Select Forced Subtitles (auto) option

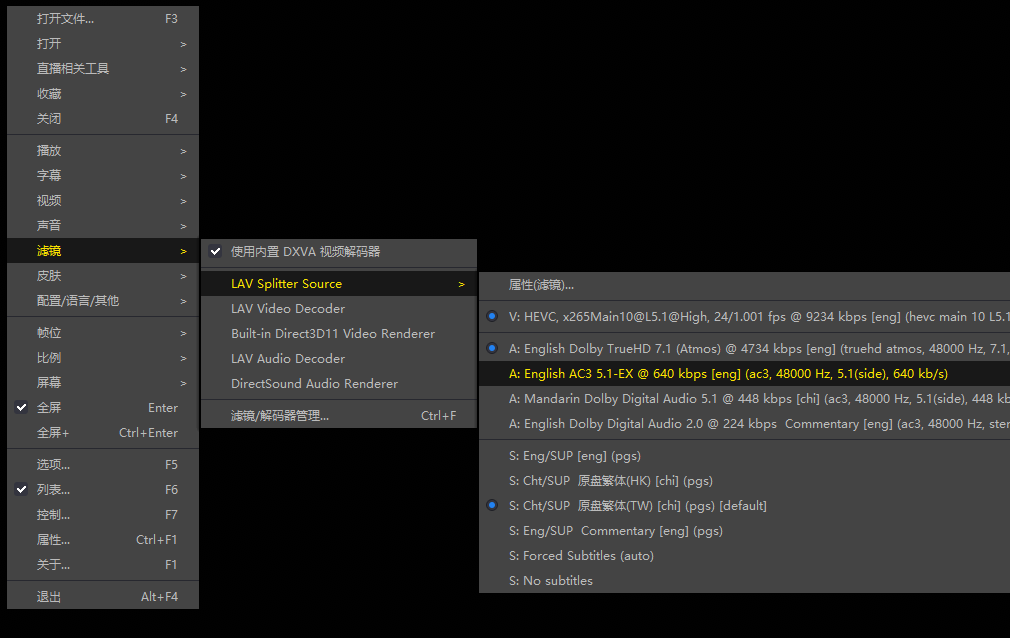(745, 556)
